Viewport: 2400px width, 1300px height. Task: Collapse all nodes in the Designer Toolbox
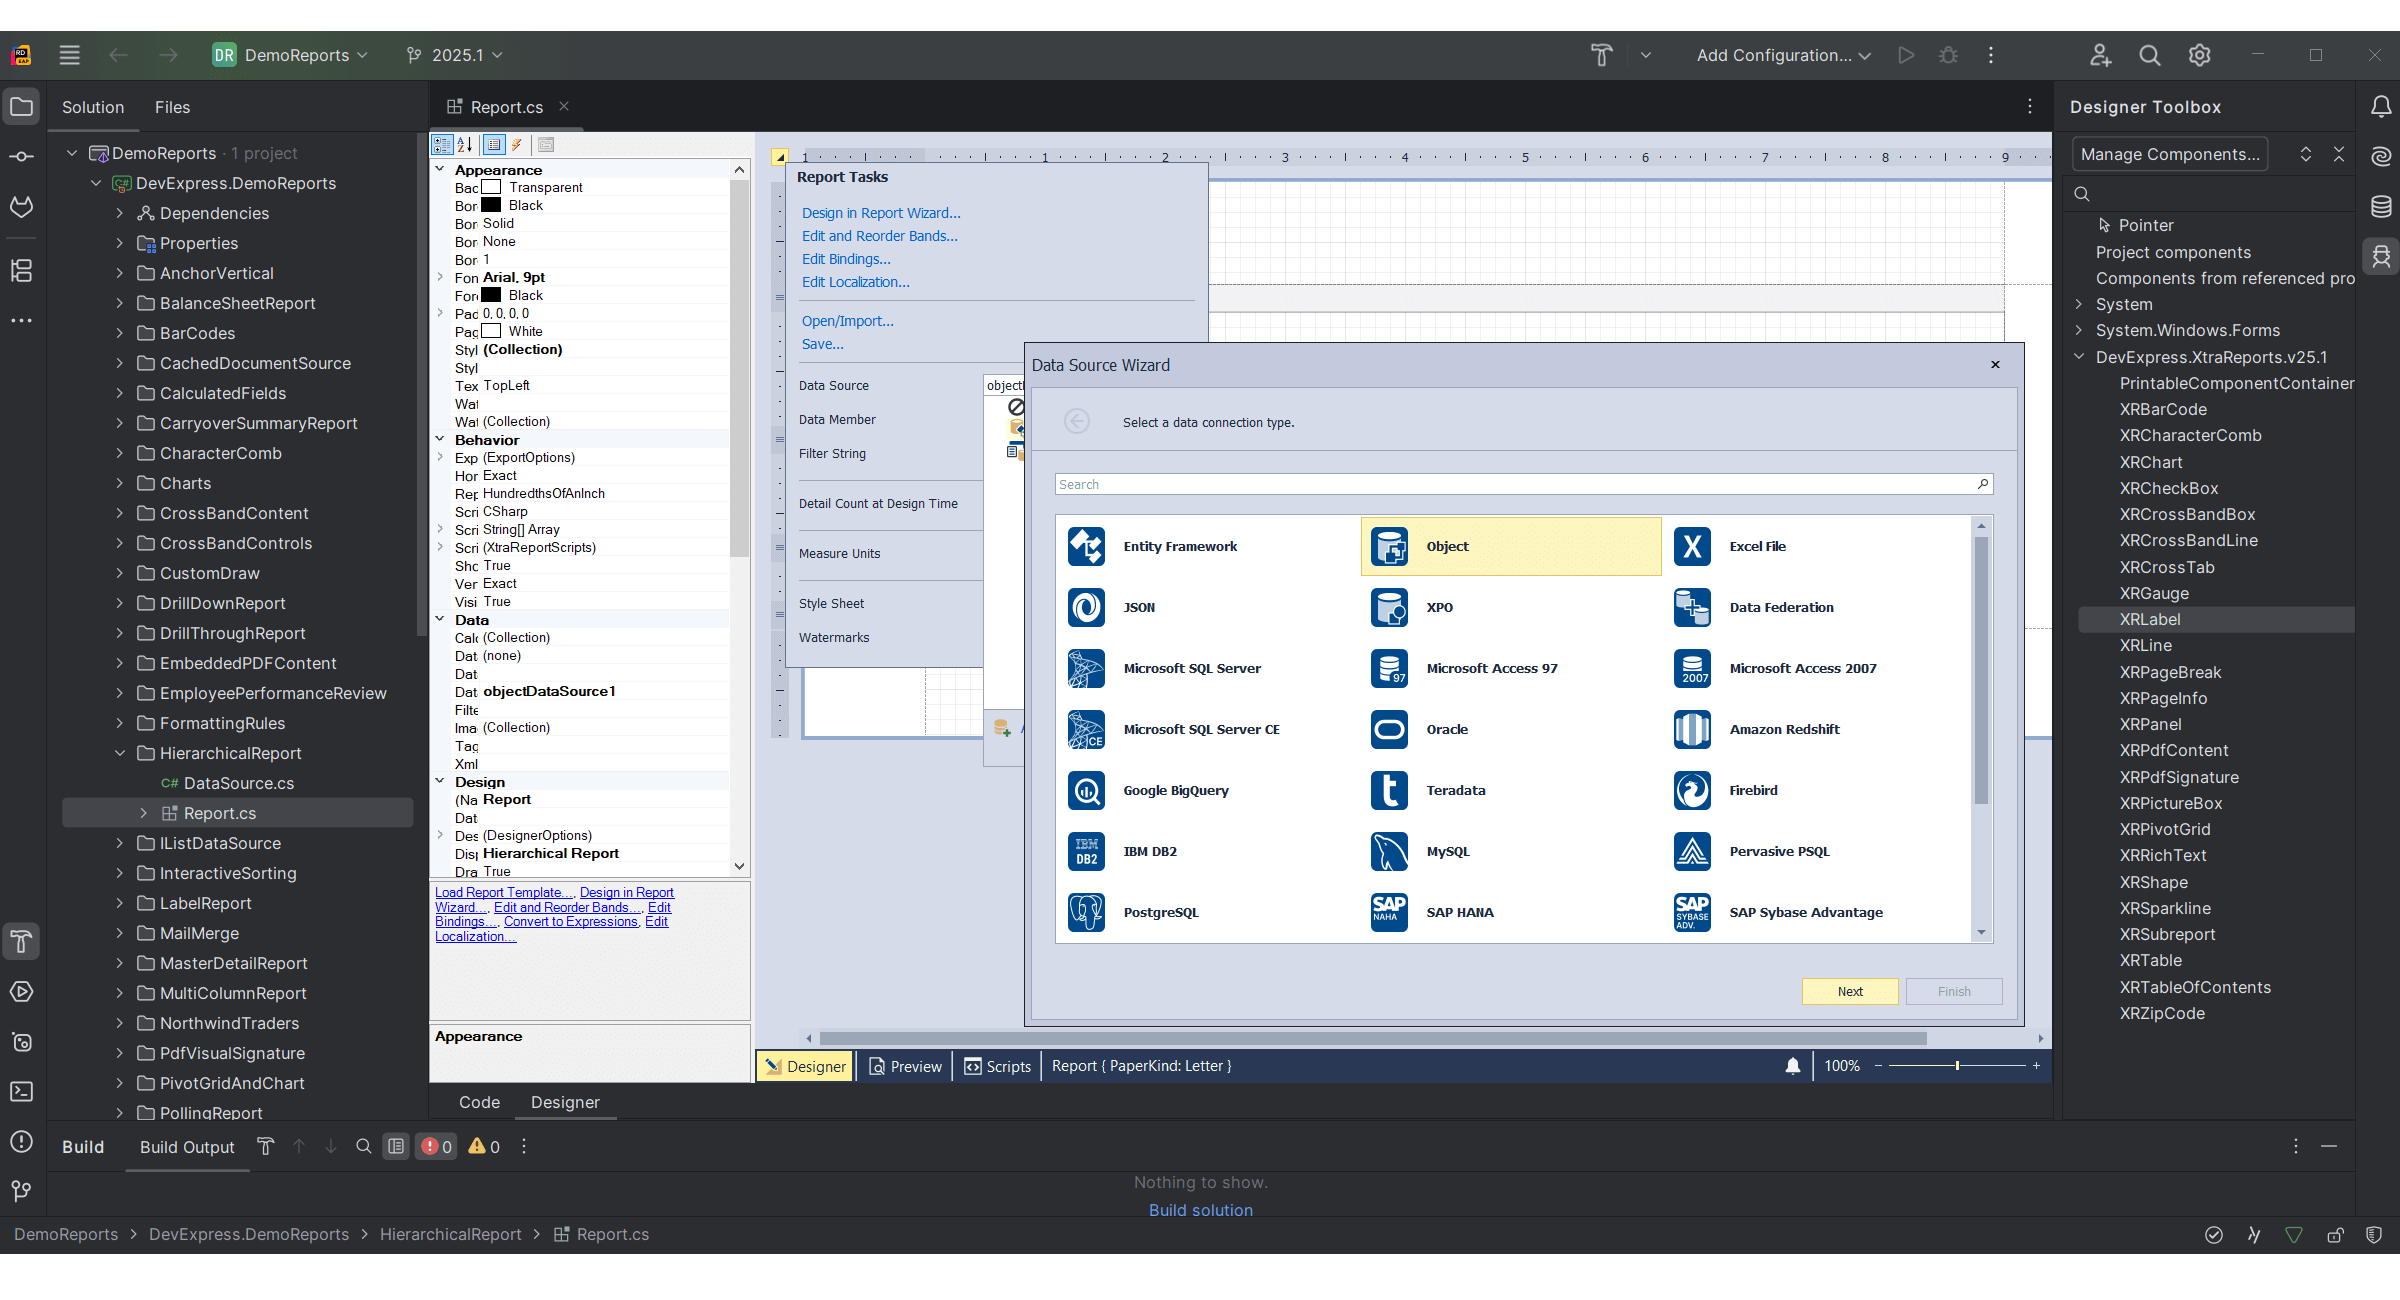pos(2338,153)
